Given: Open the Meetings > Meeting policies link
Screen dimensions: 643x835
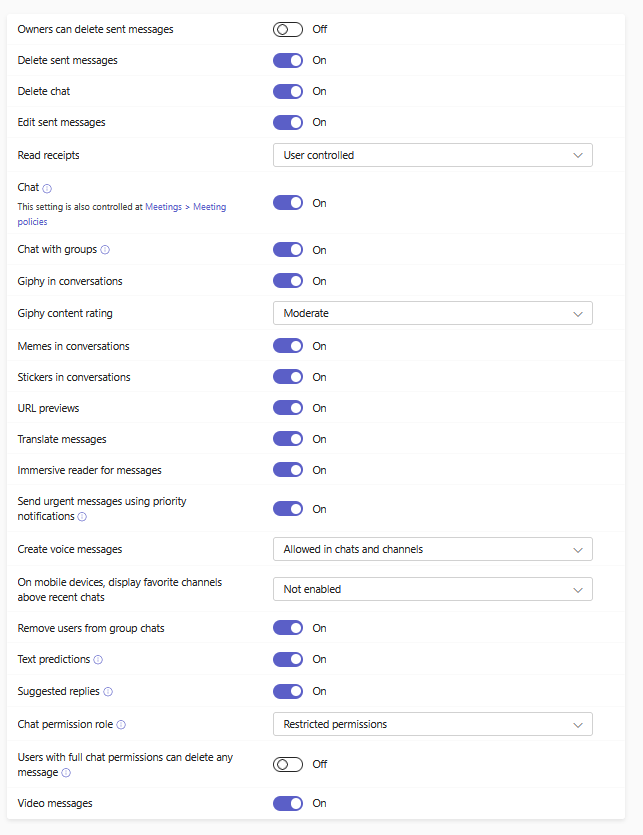Looking at the screenshot, I should coord(185,207).
